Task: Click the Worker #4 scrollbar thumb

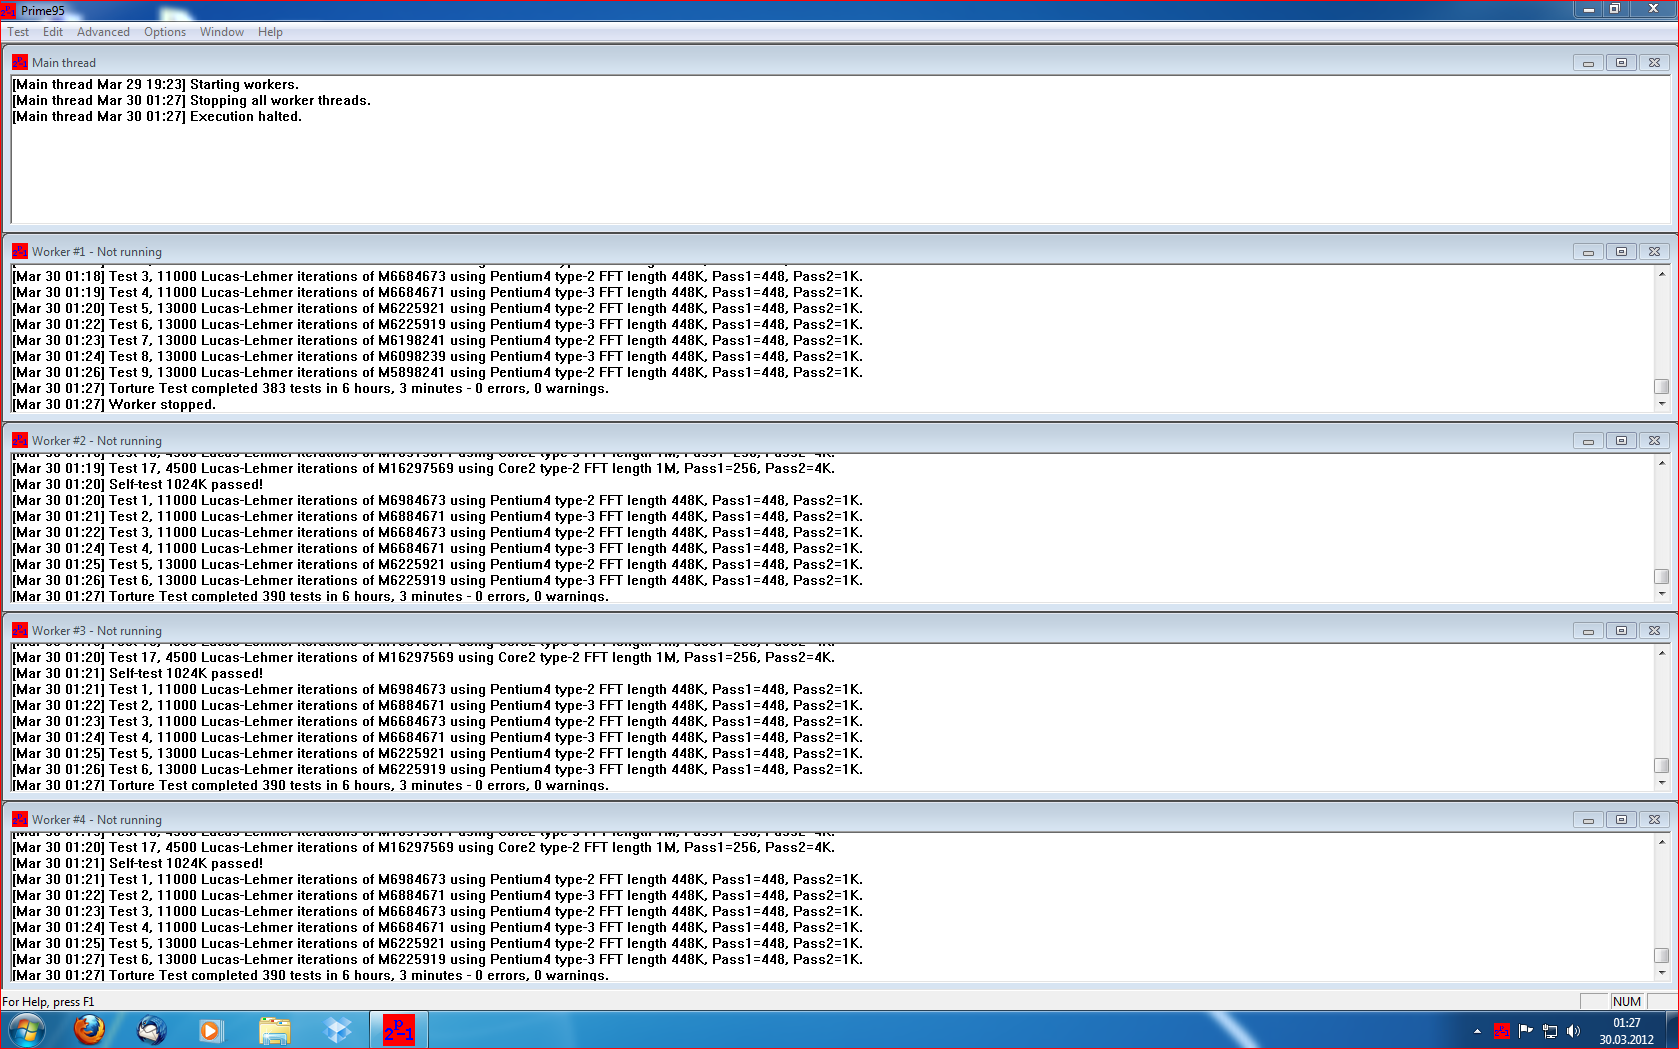Action: click(x=1661, y=955)
